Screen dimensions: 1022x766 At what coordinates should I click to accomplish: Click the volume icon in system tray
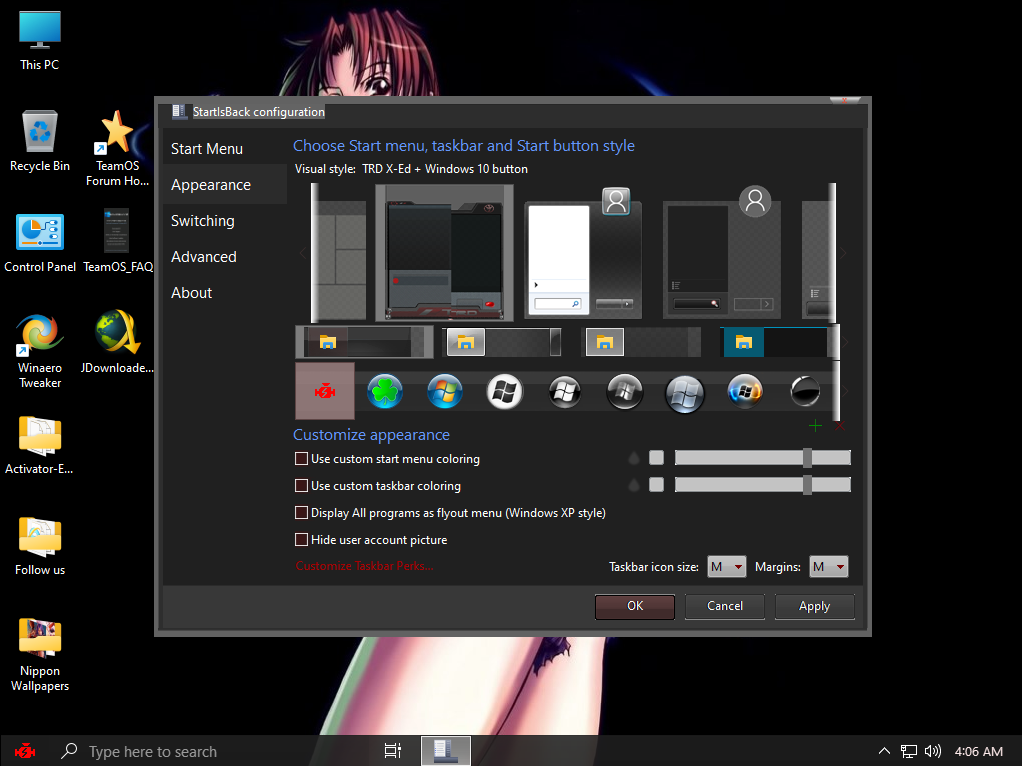tap(933, 751)
